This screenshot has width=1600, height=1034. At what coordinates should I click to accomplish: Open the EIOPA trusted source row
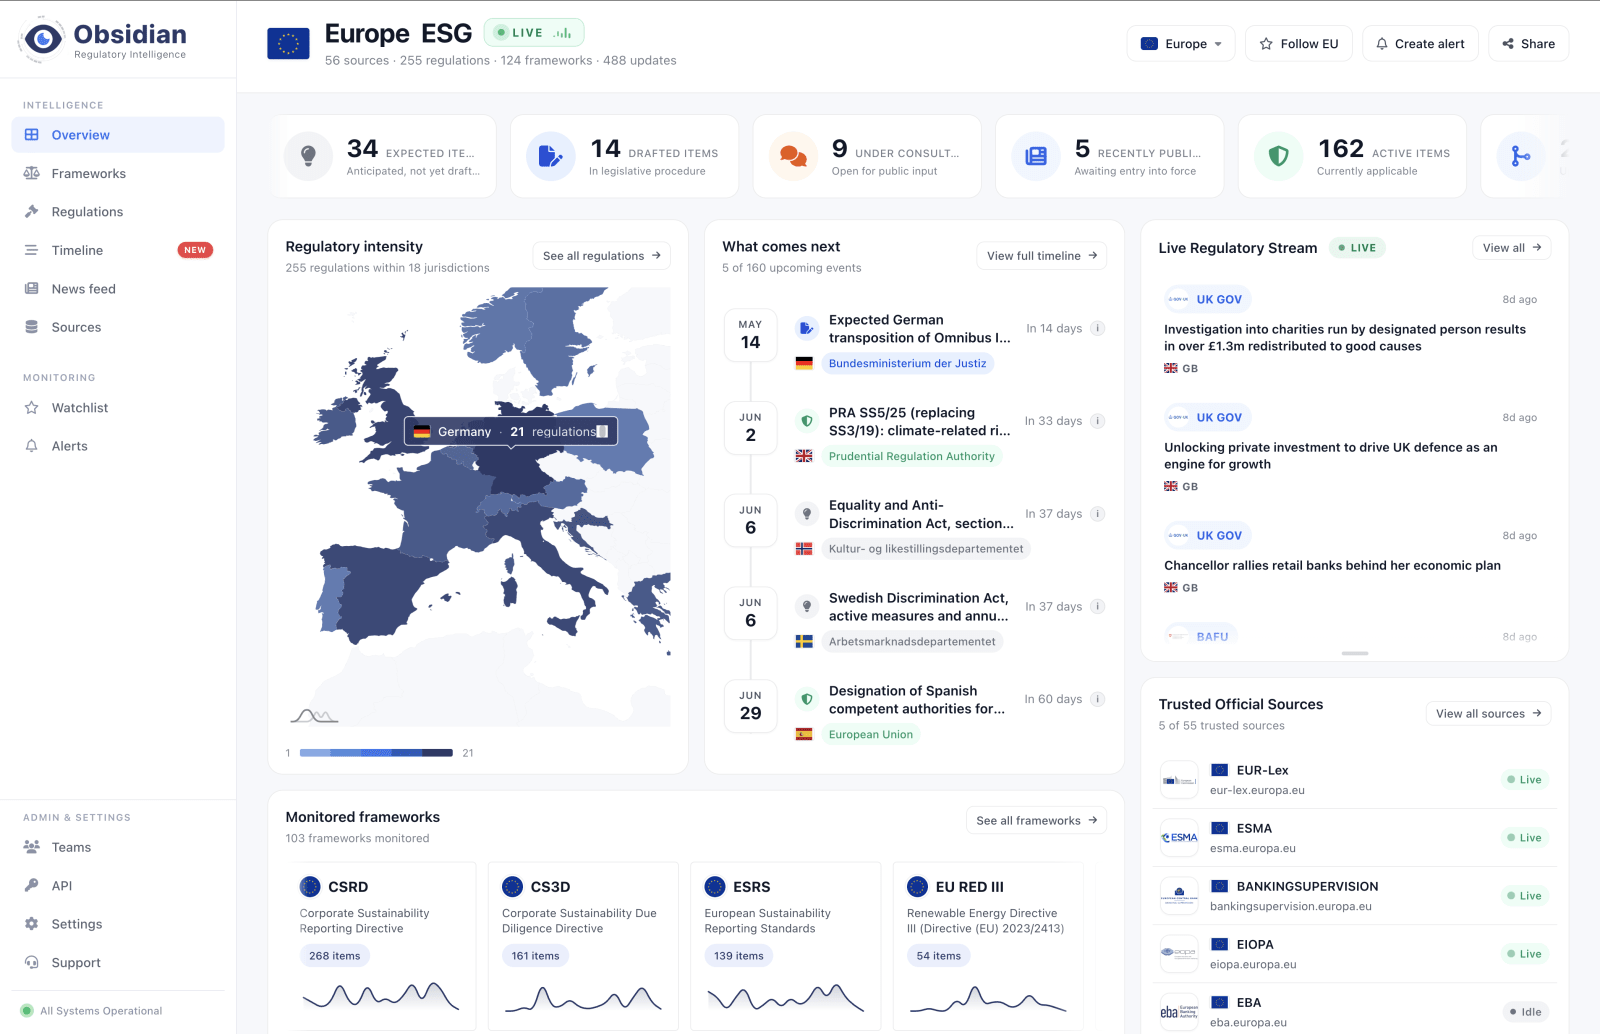1355,954
